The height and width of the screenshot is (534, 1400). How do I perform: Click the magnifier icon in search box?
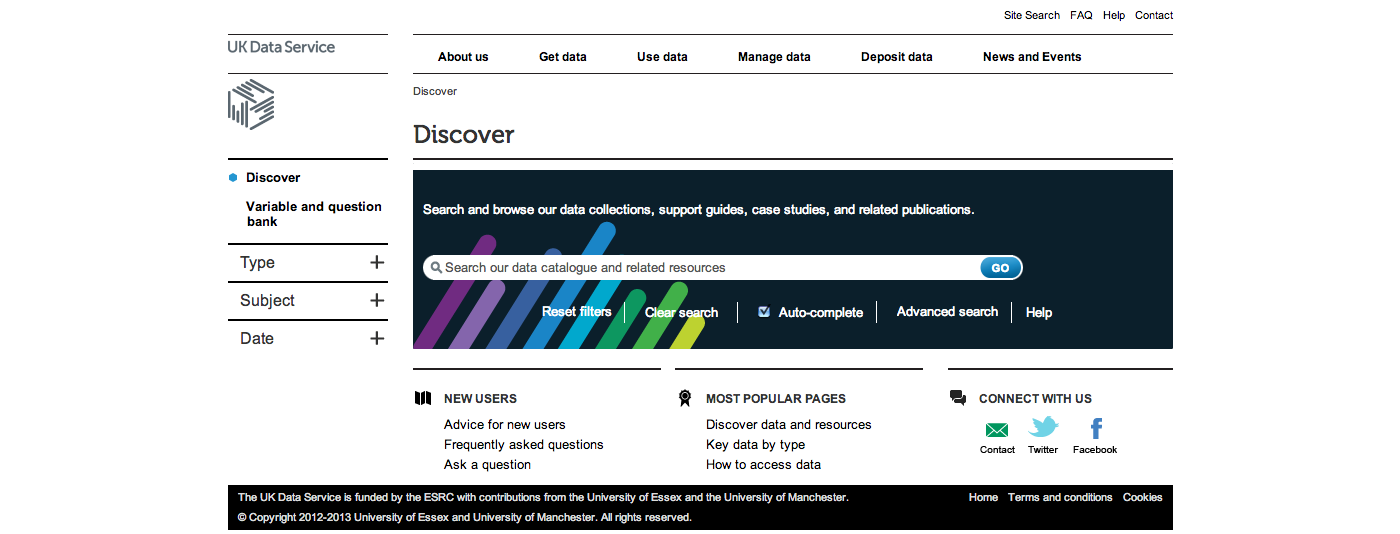[436, 268]
